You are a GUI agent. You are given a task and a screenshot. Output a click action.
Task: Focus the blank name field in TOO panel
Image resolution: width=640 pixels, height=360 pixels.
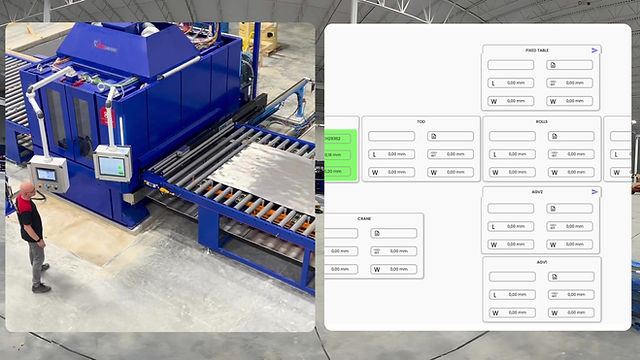[x=391, y=136]
